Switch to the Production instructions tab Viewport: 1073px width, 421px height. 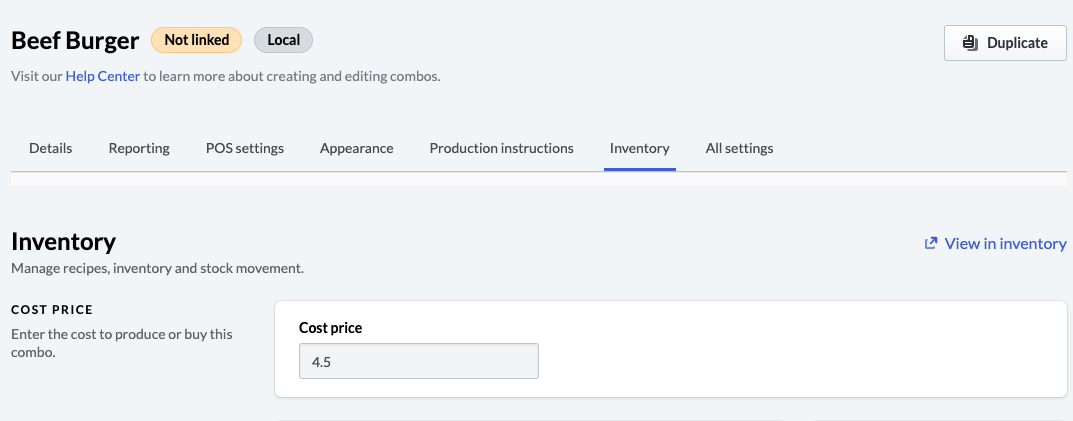(x=501, y=148)
